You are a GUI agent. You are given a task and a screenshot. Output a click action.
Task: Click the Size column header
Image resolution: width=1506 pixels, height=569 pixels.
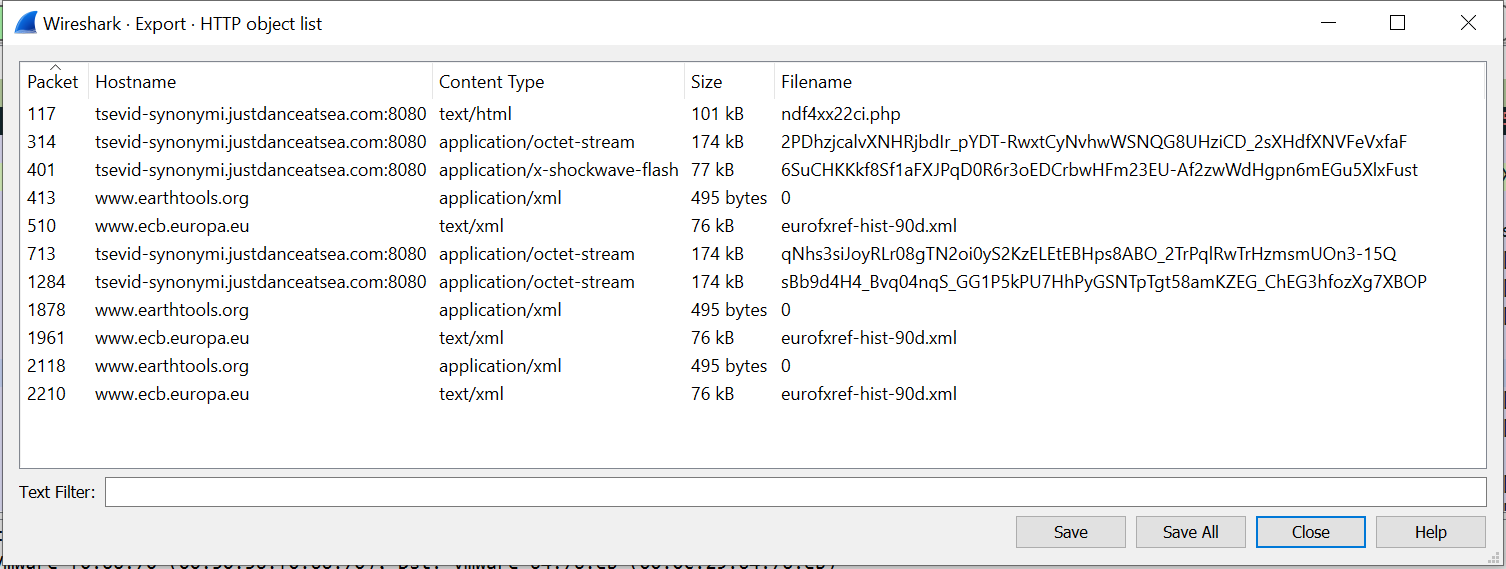click(706, 82)
